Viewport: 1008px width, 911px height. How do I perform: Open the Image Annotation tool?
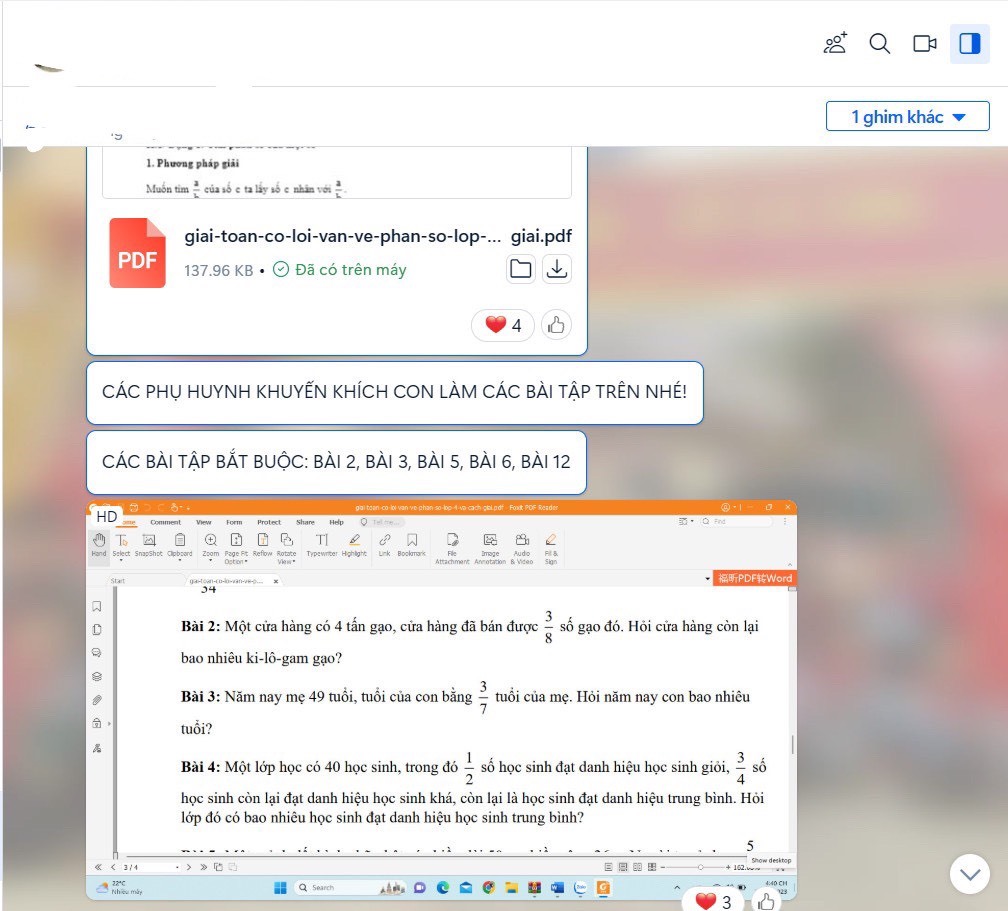click(489, 542)
